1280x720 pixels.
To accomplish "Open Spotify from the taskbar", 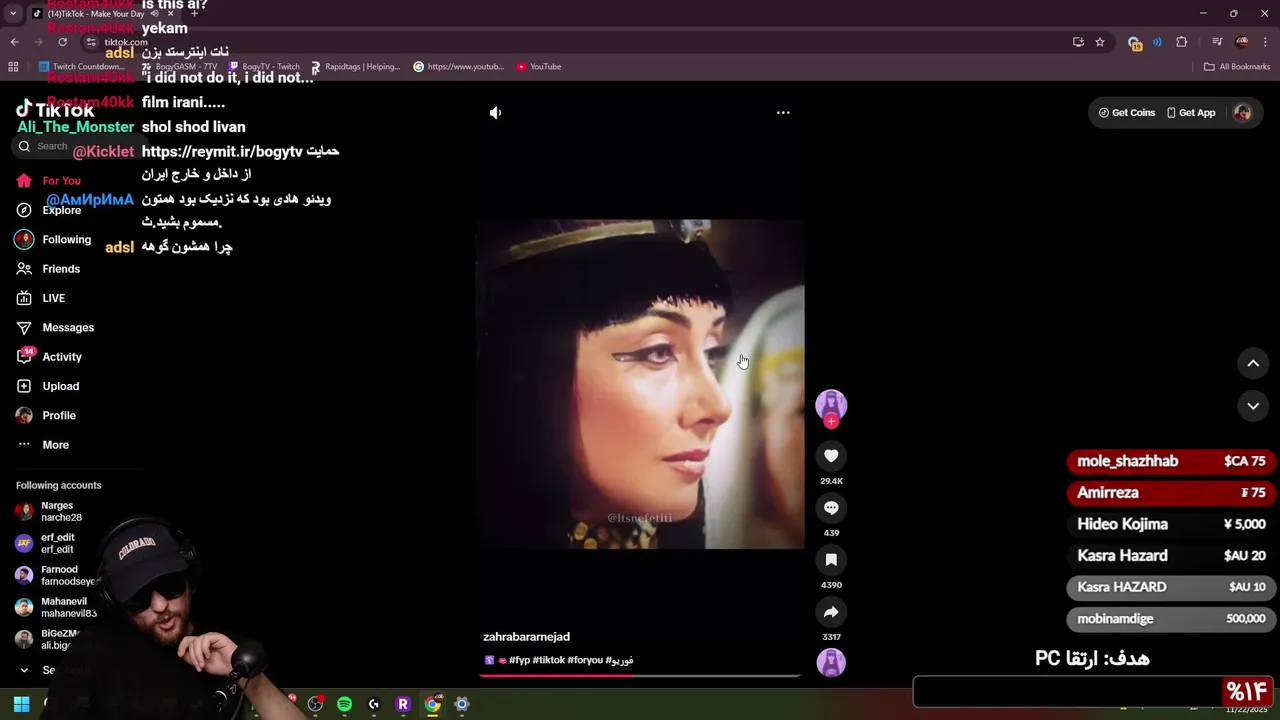I will [x=344, y=704].
